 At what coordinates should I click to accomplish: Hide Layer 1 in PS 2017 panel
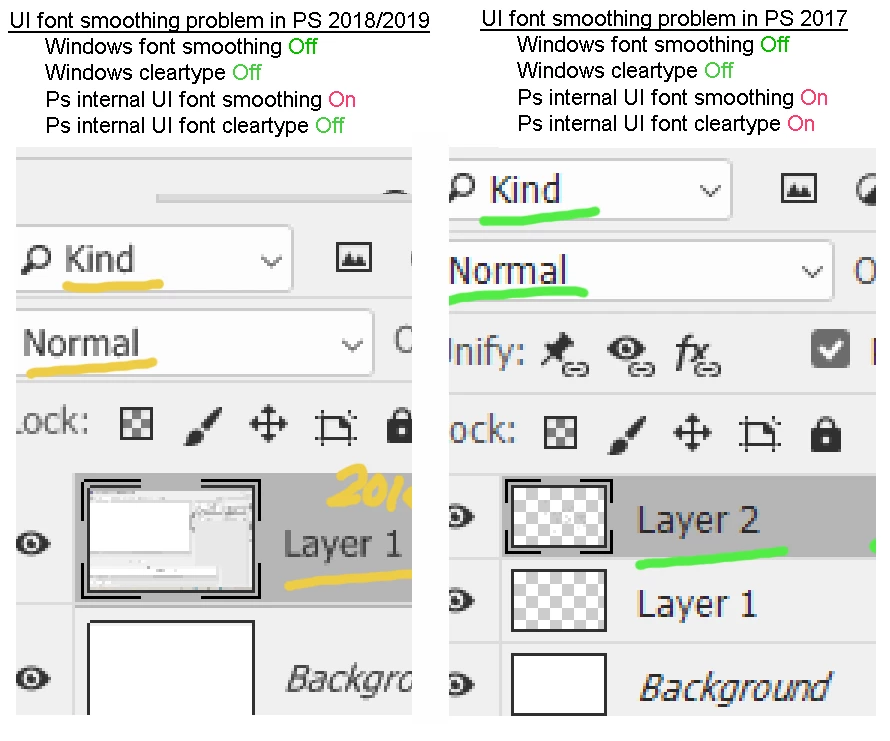tap(462, 601)
